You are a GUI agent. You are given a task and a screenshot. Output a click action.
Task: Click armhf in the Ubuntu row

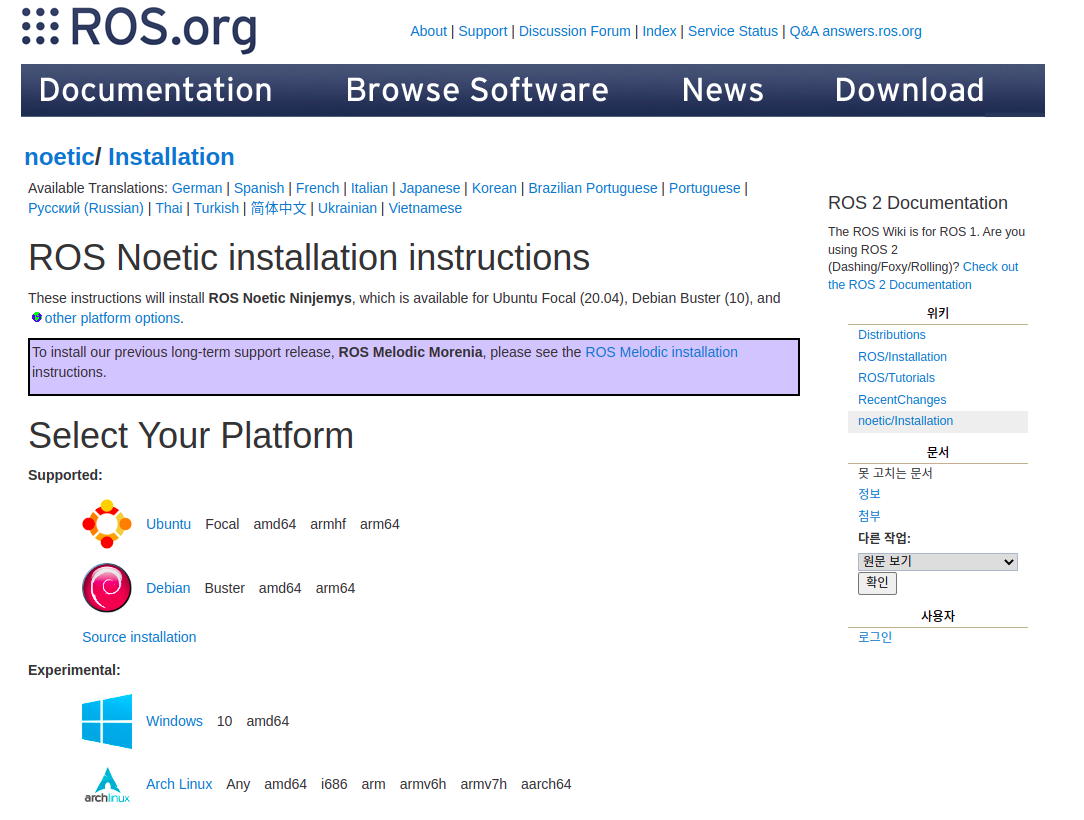click(x=328, y=524)
